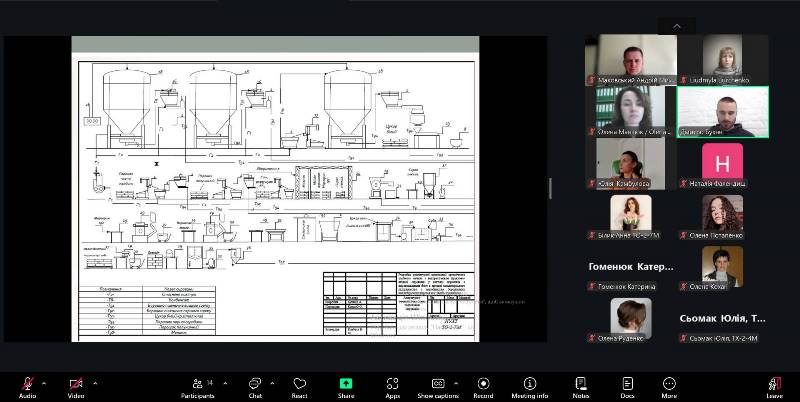
Task: Open the Chat panel
Action: (254, 385)
